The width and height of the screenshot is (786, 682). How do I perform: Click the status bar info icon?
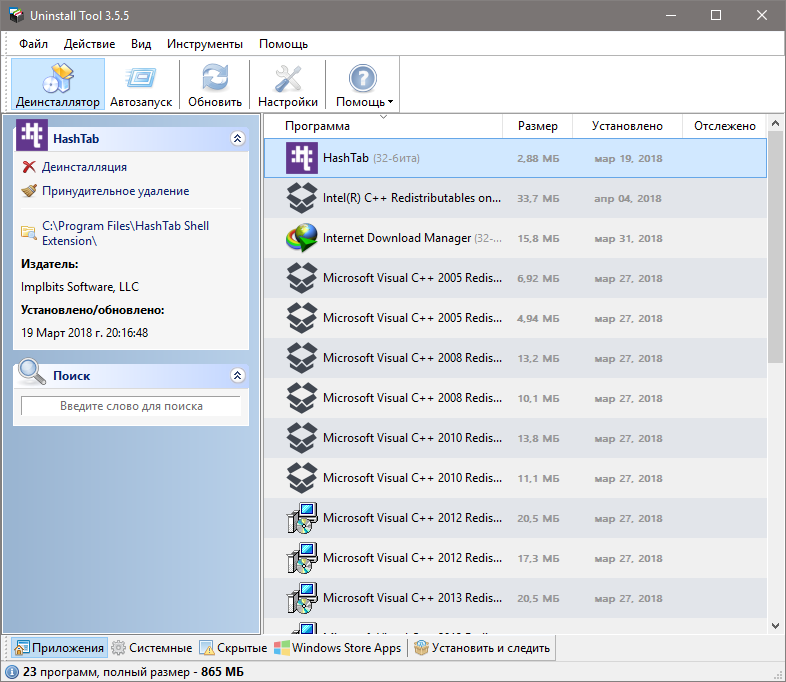[12, 672]
